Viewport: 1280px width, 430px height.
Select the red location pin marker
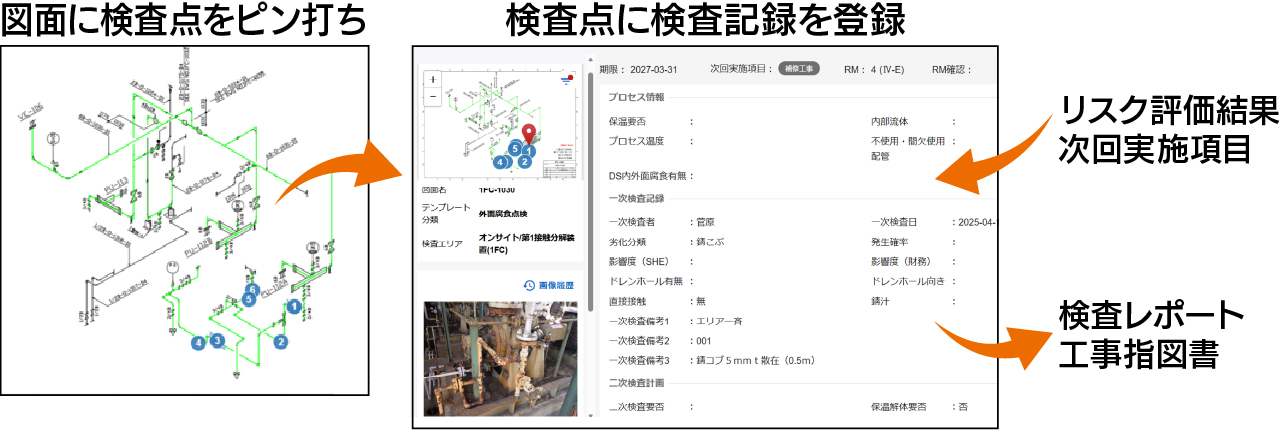(x=529, y=134)
